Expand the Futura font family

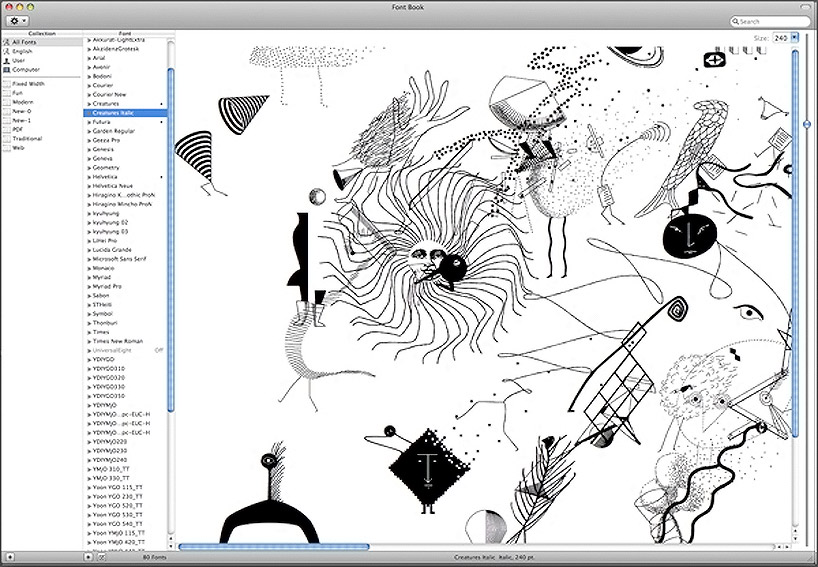pyautogui.click(x=88, y=122)
